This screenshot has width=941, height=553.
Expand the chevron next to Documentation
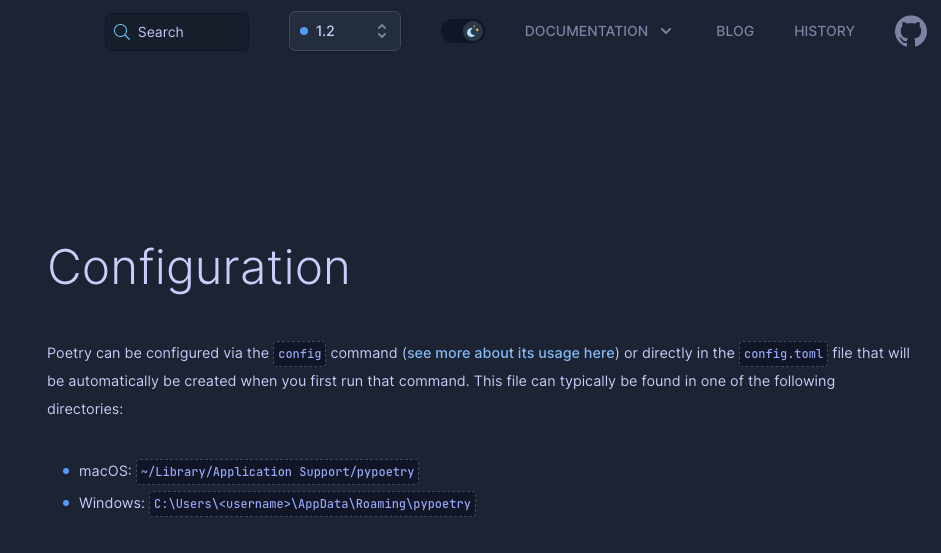click(666, 31)
